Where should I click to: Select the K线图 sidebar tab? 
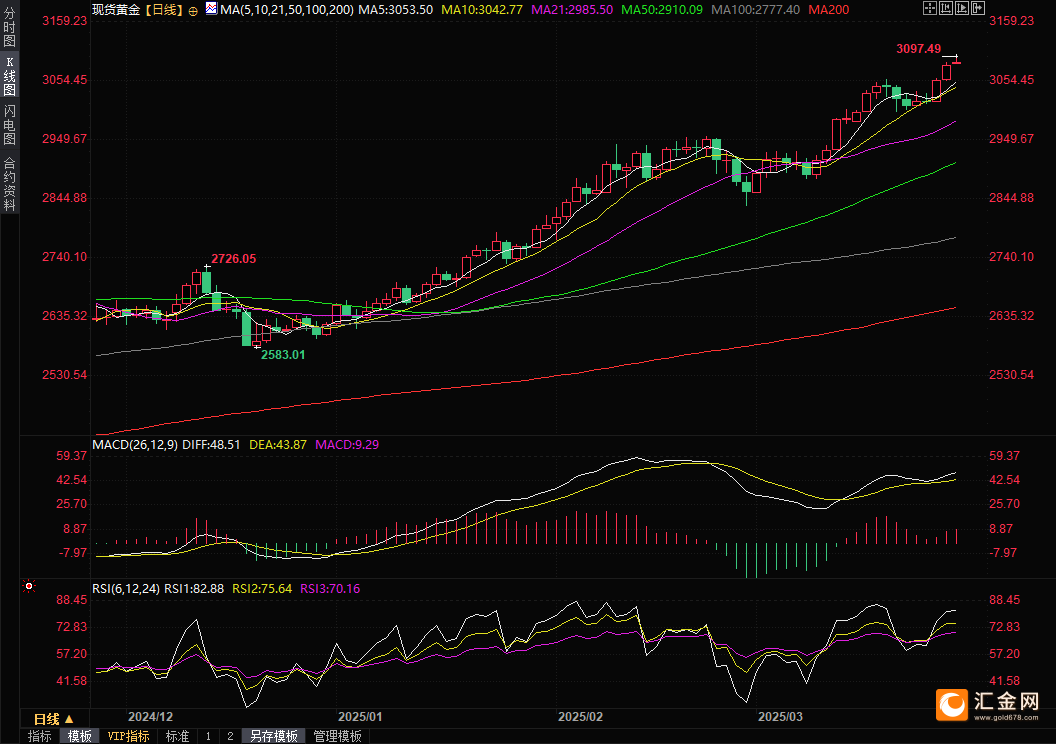(9, 76)
